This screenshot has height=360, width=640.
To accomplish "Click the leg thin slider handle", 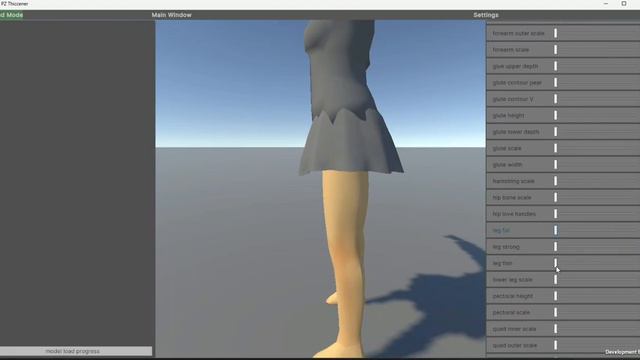I will click(x=556, y=263).
